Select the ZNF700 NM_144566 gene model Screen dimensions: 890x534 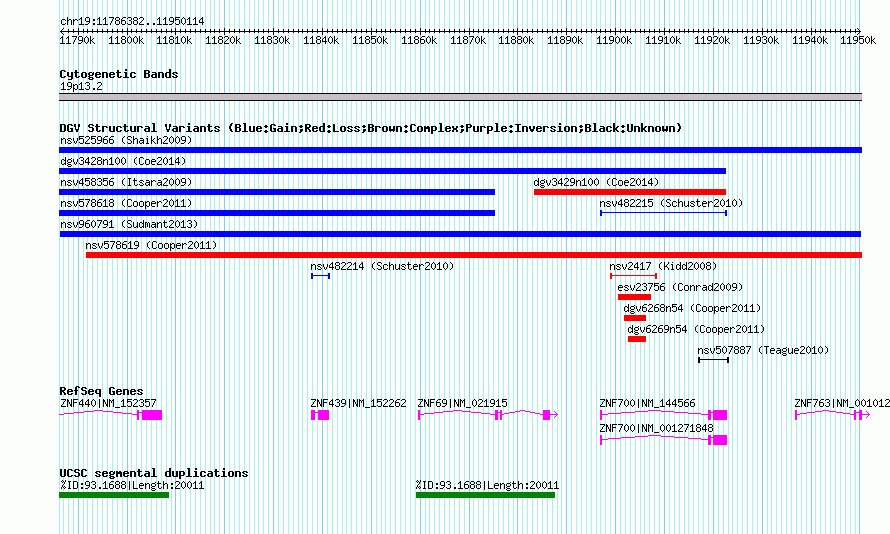point(664,415)
